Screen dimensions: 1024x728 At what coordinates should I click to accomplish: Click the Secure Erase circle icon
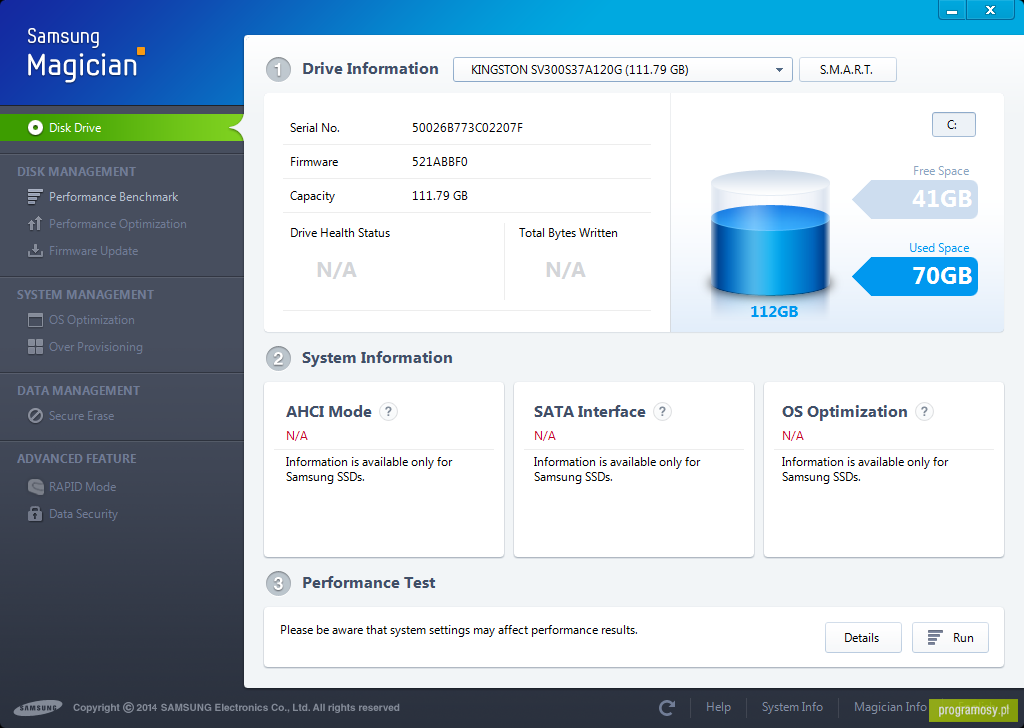(35, 416)
